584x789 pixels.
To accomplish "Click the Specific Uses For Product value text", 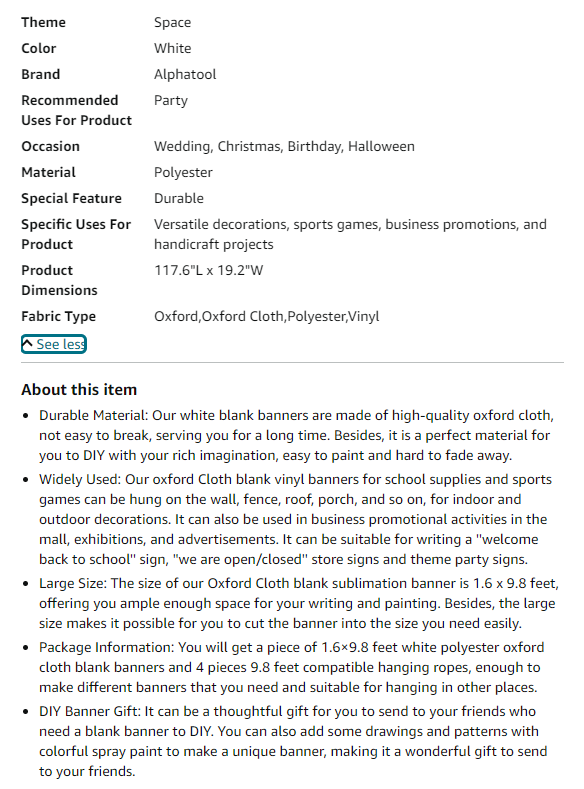I will pos(350,234).
